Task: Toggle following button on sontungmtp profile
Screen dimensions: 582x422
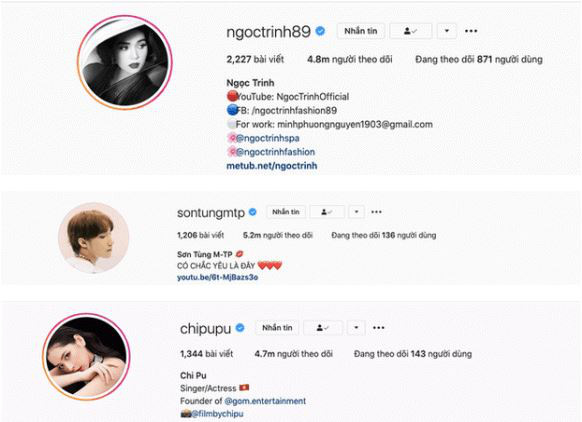Action: click(x=327, y=212)
